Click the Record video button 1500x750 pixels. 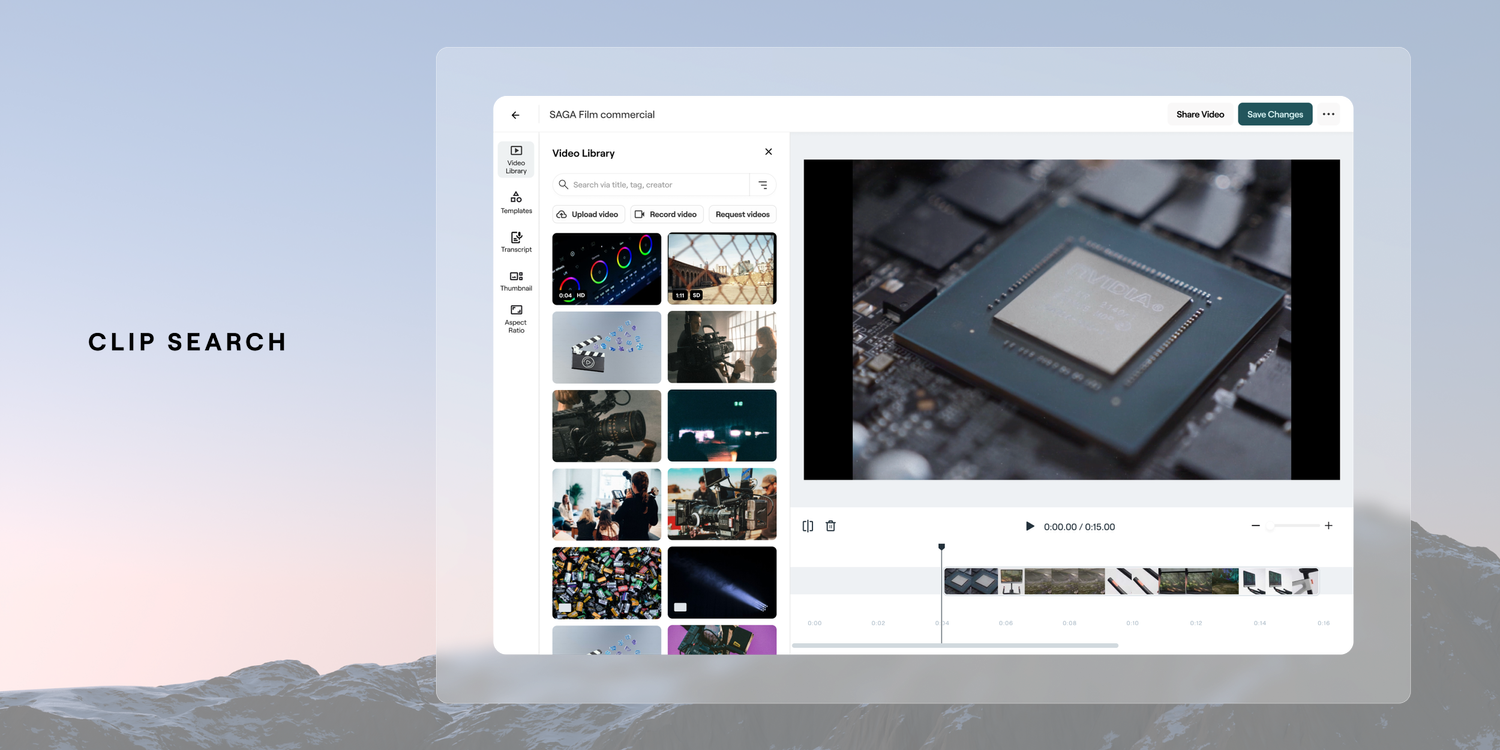coord(666,214)
